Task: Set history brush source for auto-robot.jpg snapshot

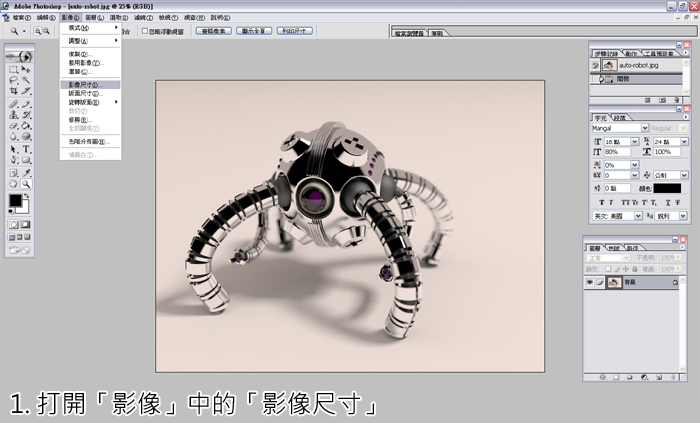Action: point(595,66)
